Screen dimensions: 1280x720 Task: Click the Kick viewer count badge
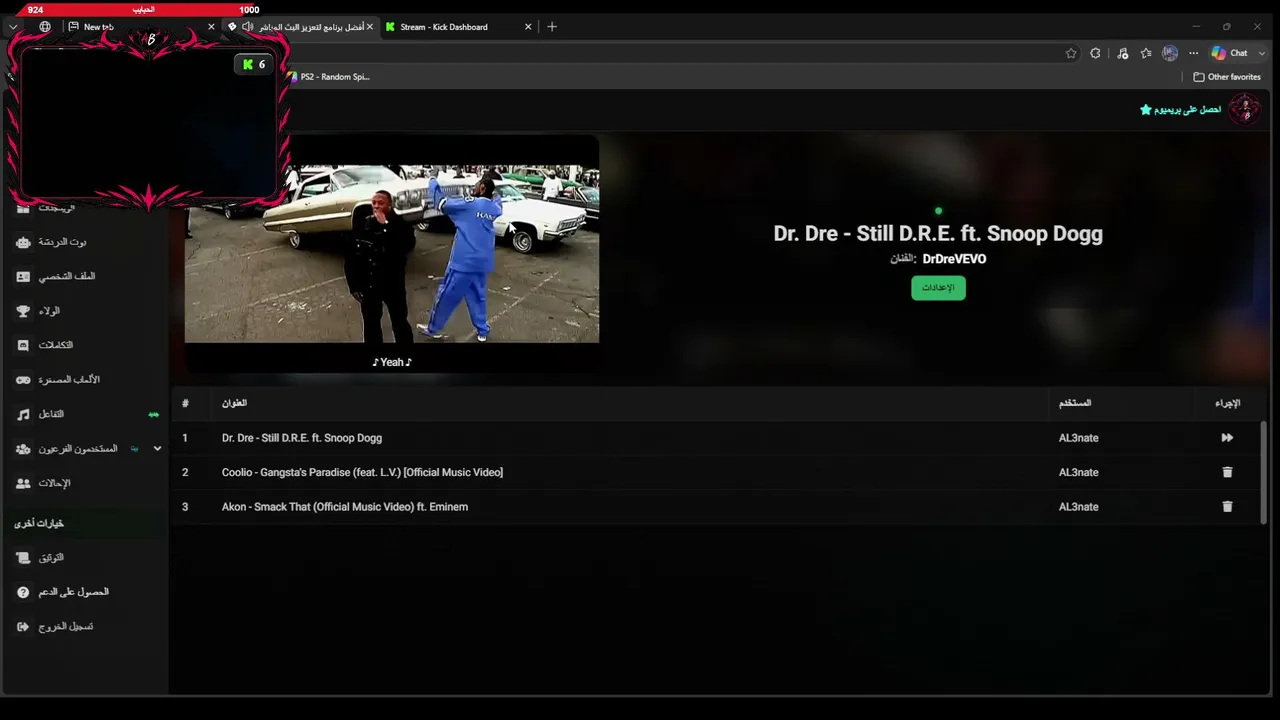tap(254, 65)
